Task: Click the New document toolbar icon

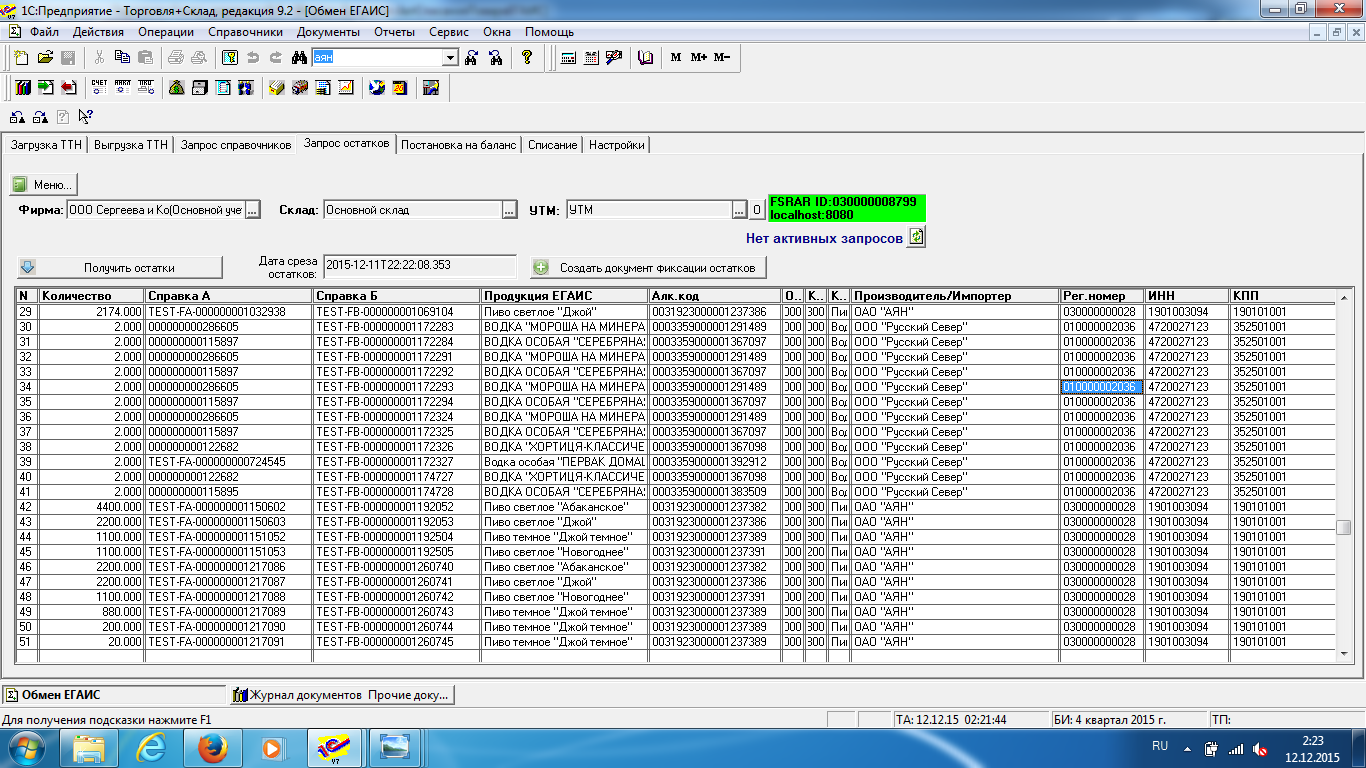Action: 21,58
